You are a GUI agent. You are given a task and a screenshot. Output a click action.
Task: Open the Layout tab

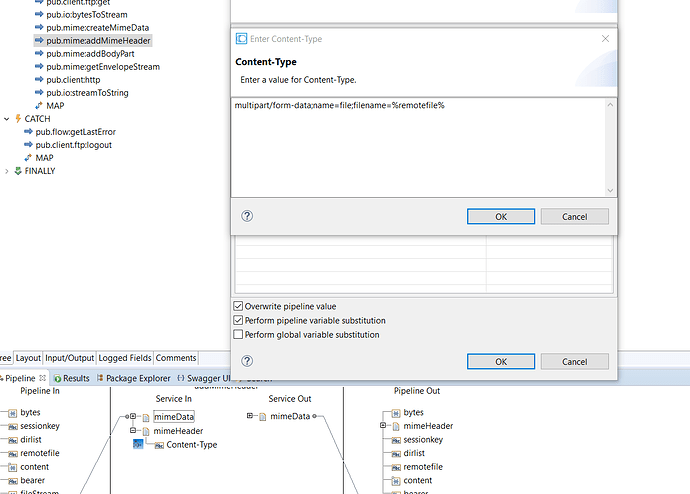[x=28, y=358]
